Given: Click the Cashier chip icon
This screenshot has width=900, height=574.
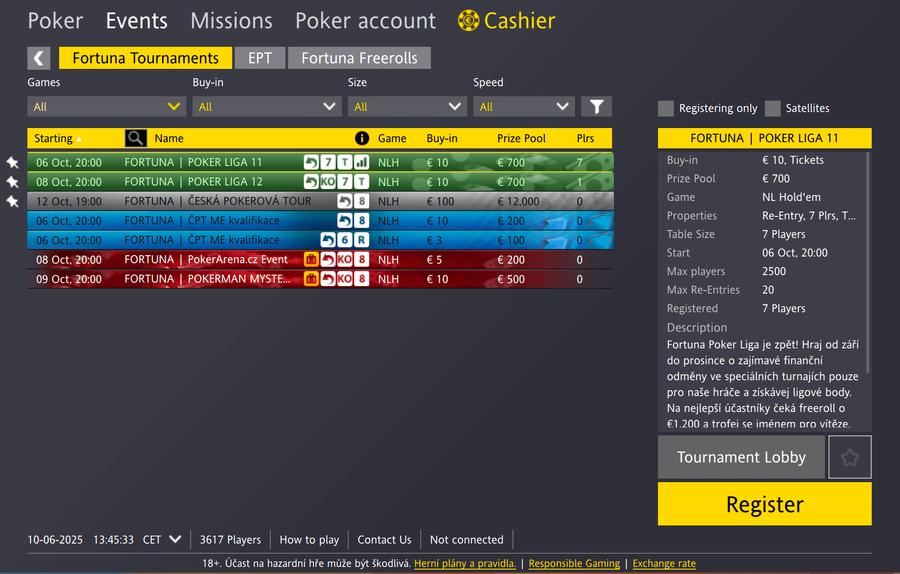Looking at the screenshot, I should click(x=468, y=20).
